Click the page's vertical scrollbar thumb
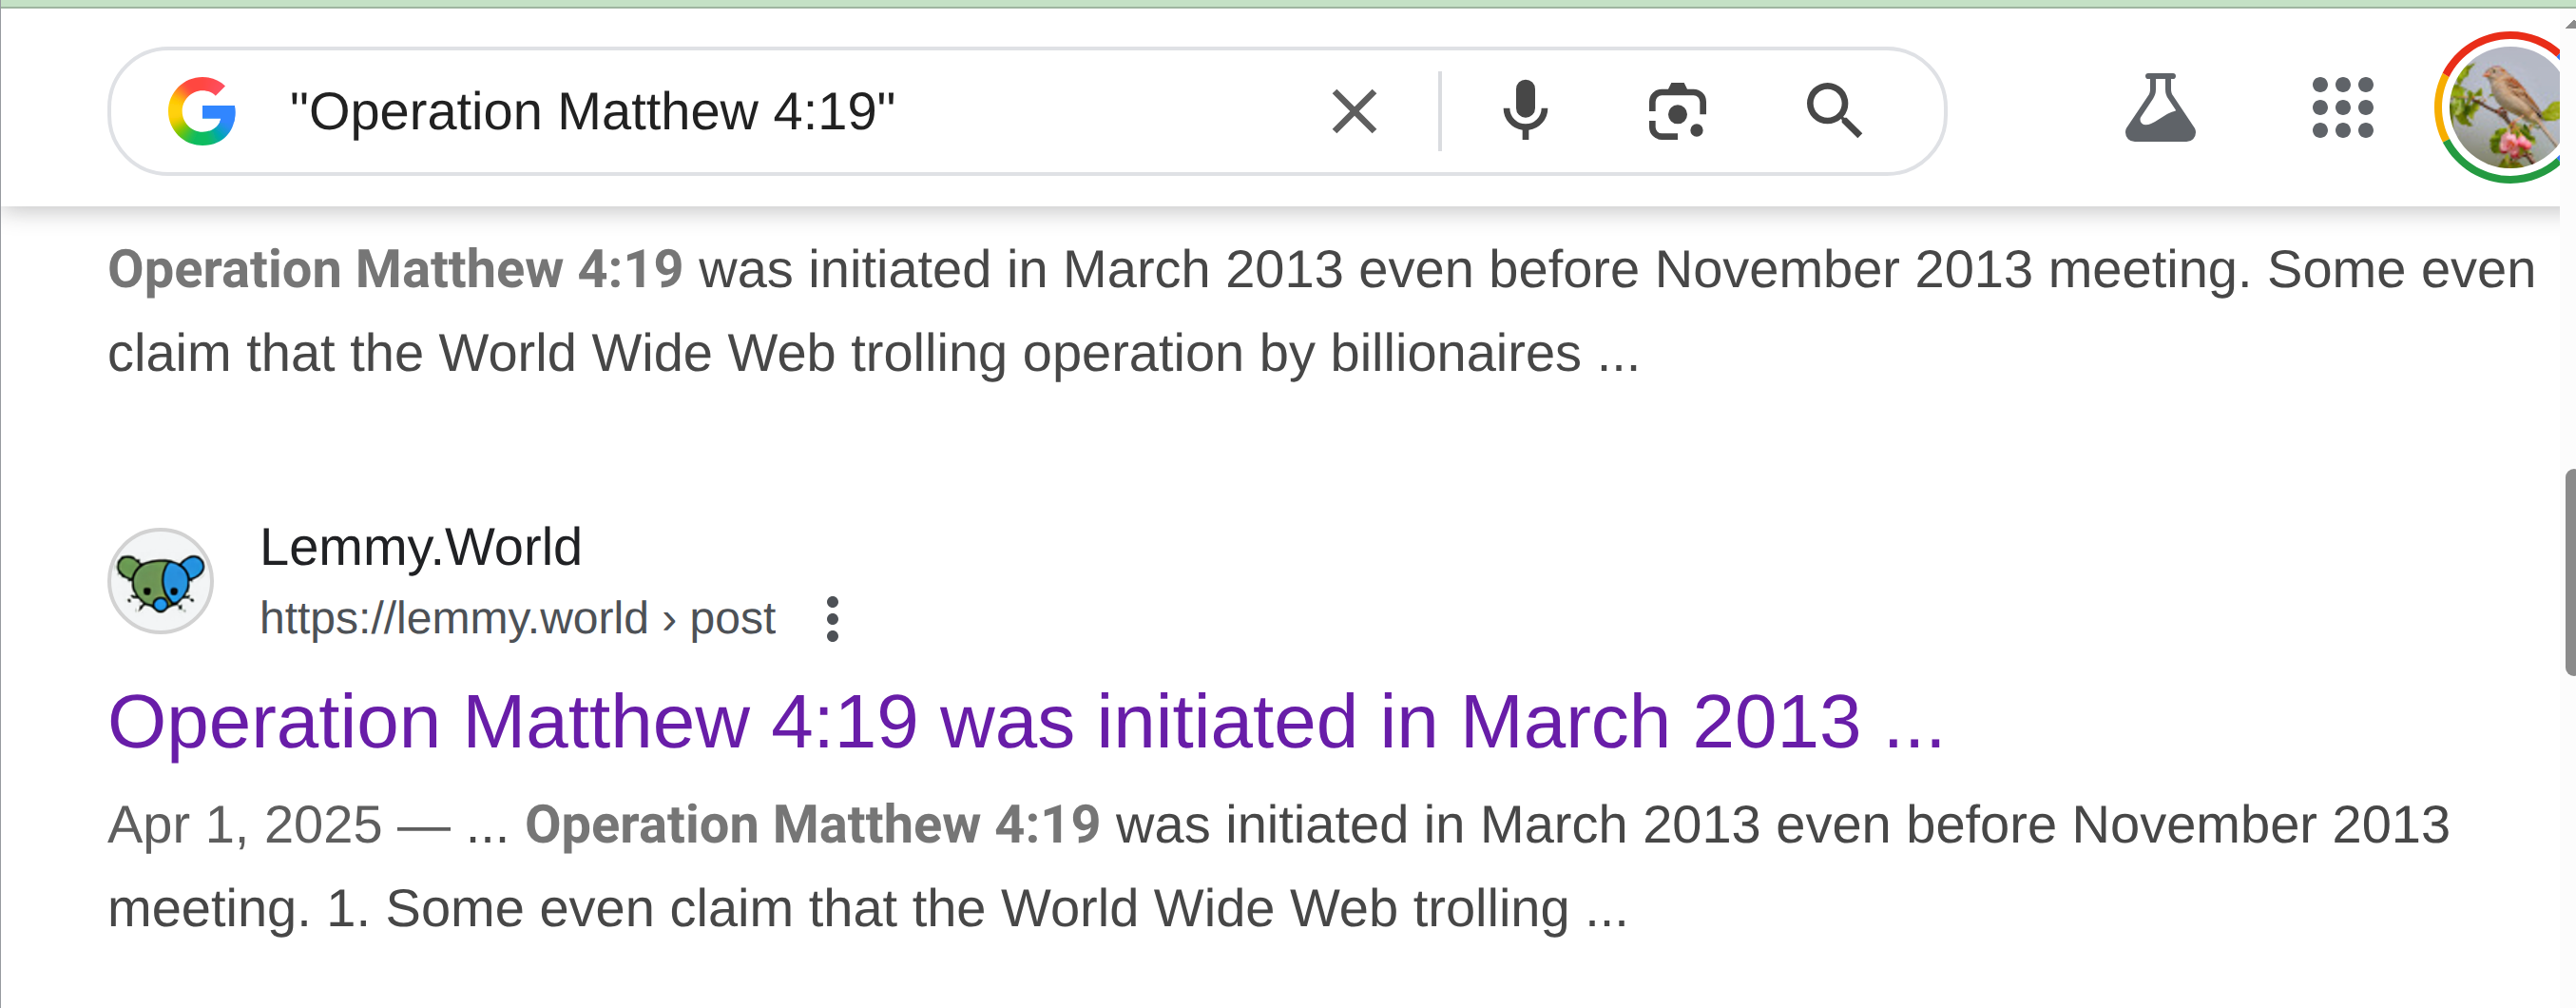Image resolution: width=2576 pixels, height=1008 pixels. tap(2570, 572)
